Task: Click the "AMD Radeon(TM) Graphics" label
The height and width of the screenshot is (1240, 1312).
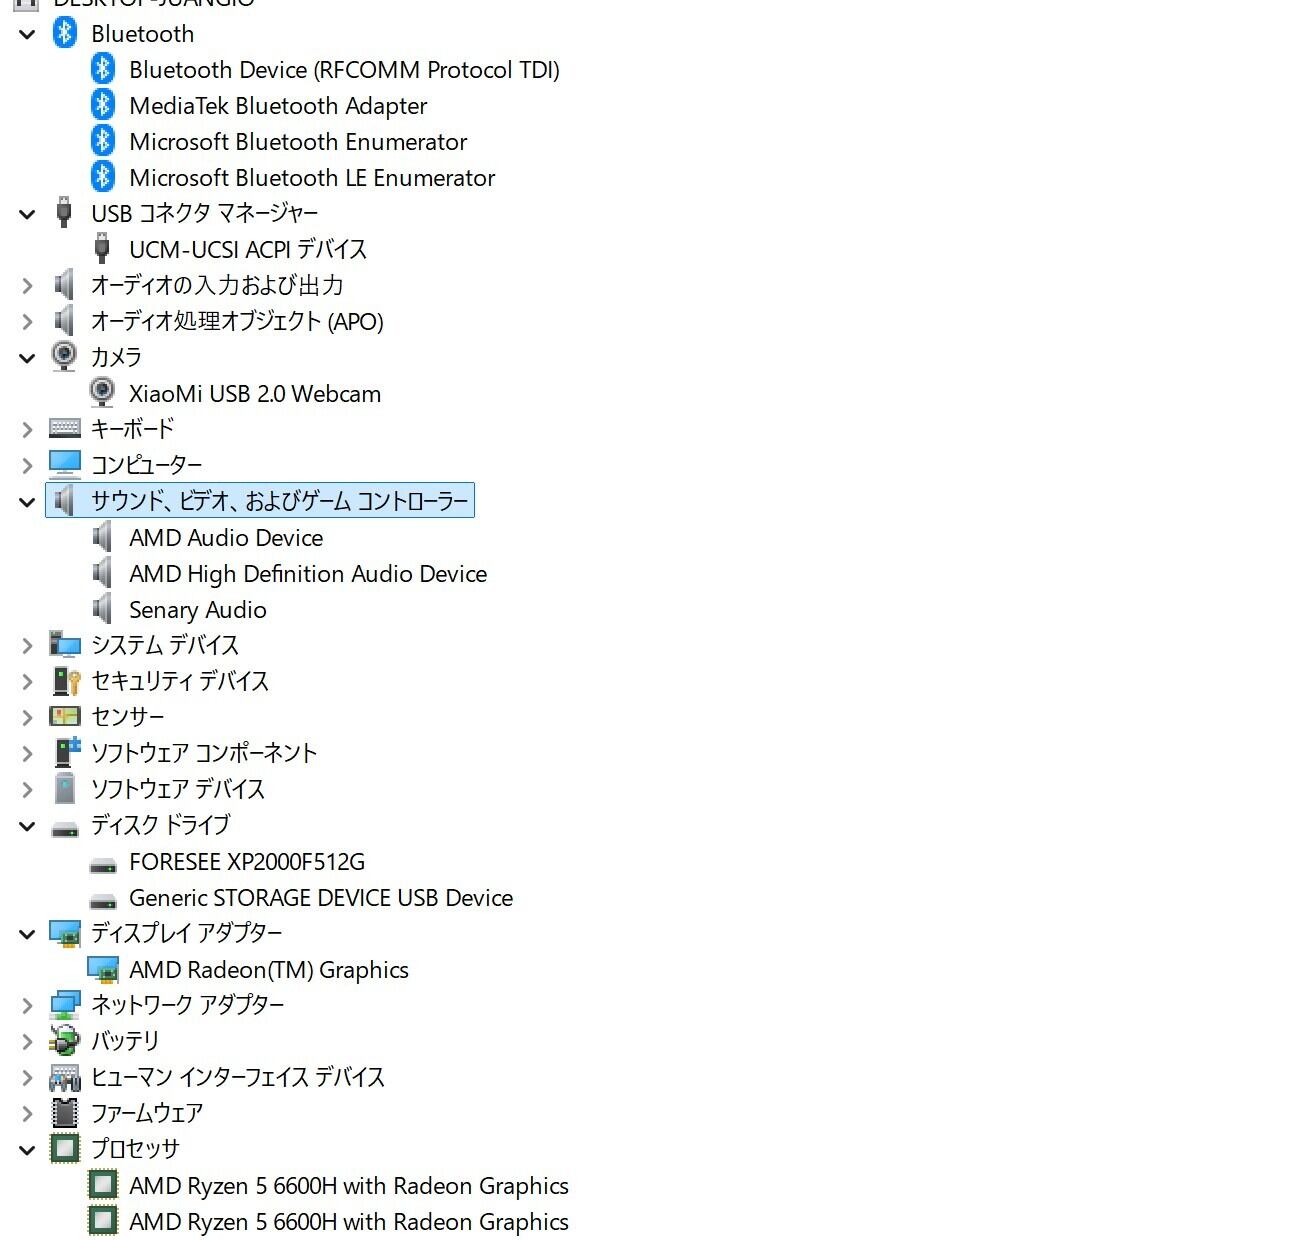Action: 269,970
